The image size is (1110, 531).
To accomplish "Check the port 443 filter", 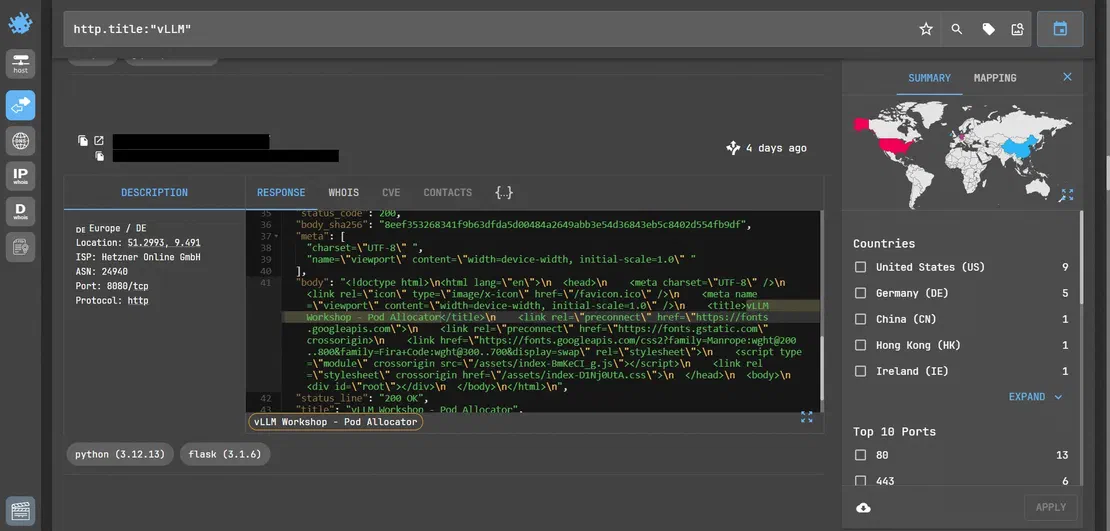I will coord(860,481).
